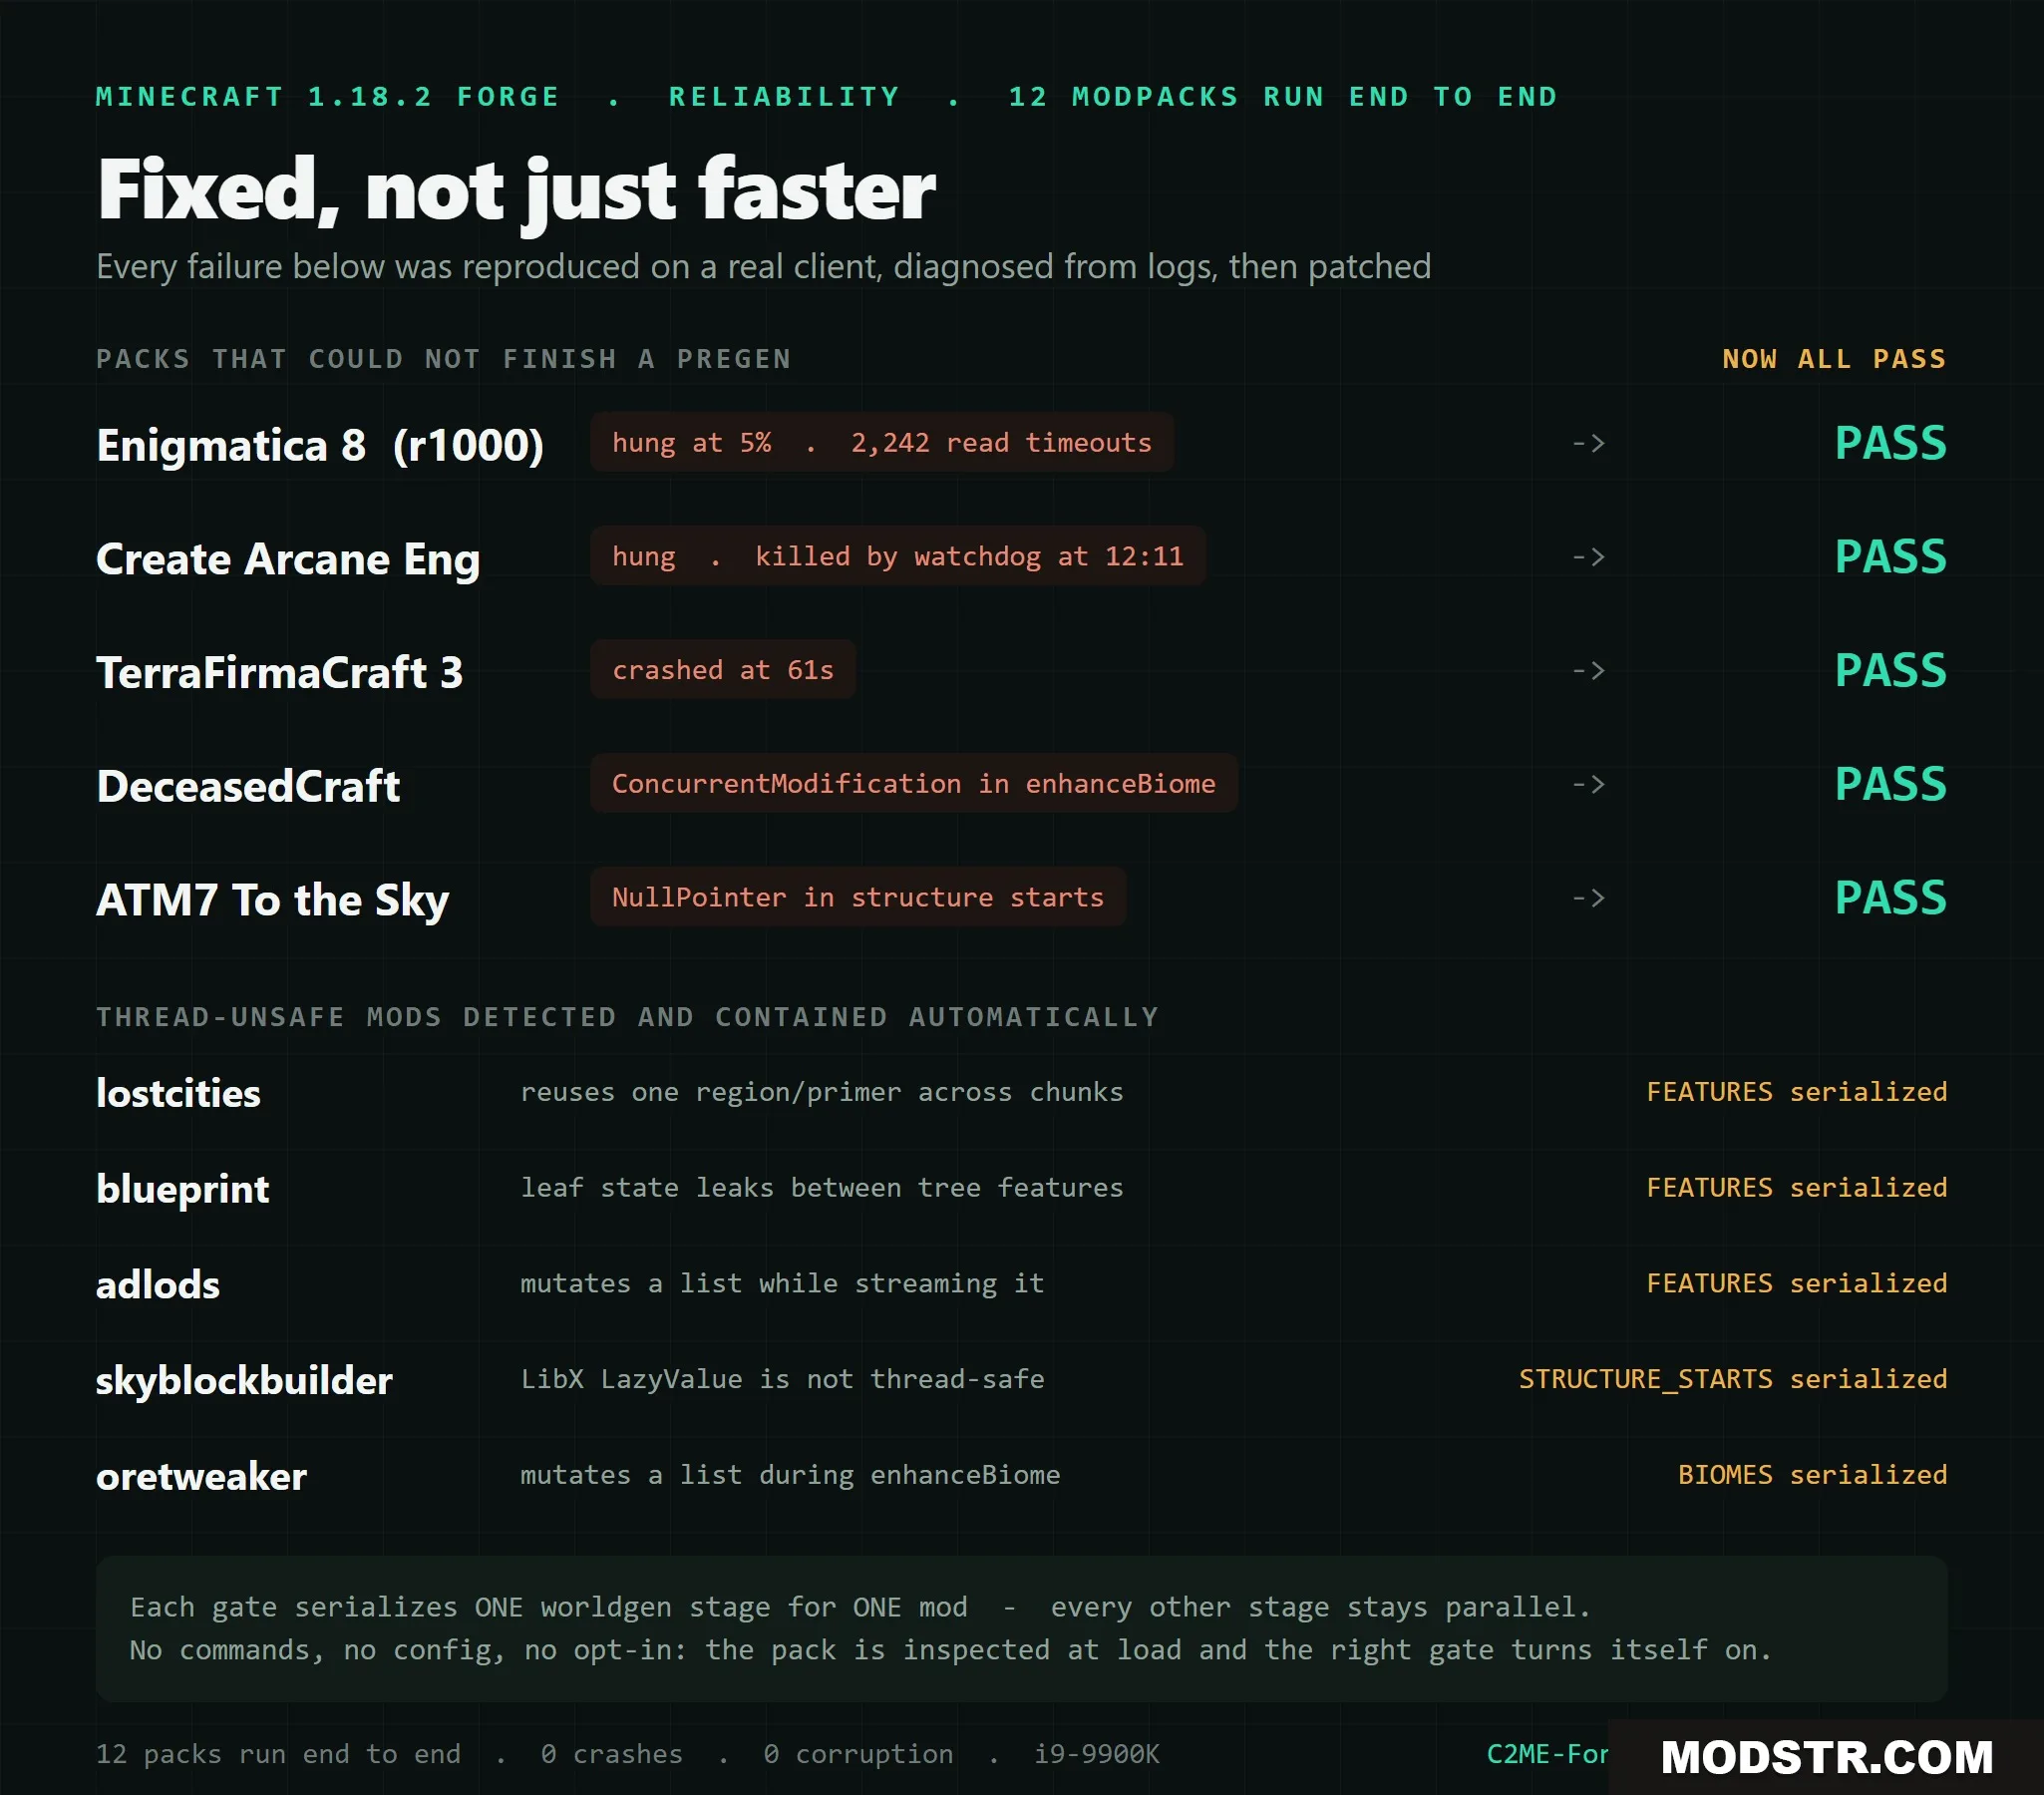Click the 'RELIABILITY' header label
The image size is (2044, 1795).
point(784,97)
